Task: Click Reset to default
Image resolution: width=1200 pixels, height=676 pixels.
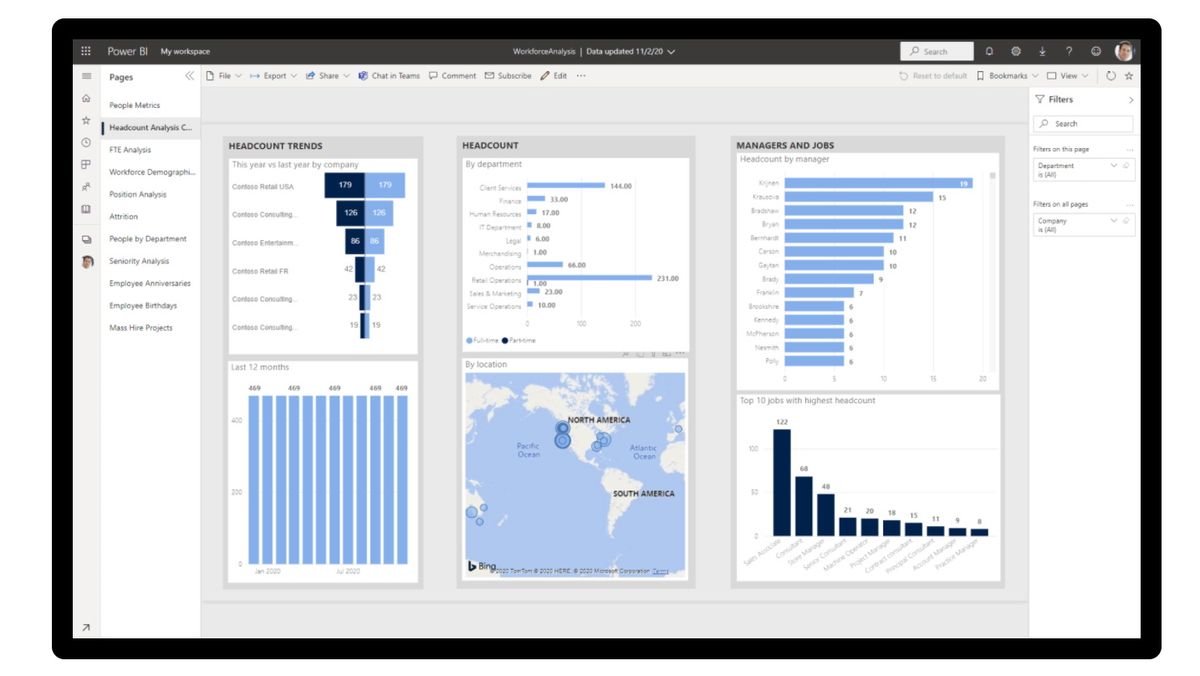Action: point(934,75)
